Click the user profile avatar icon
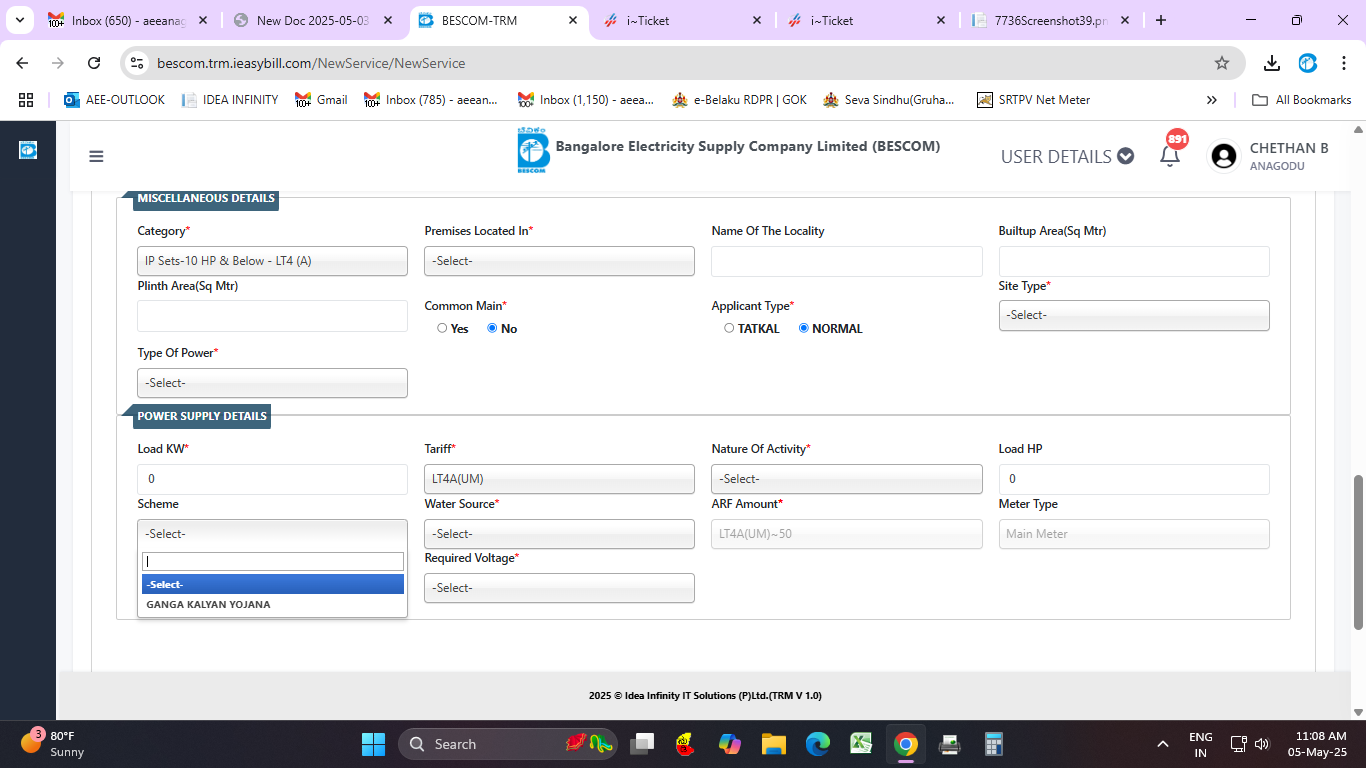1366x768 pixels. click(1223, 156)
